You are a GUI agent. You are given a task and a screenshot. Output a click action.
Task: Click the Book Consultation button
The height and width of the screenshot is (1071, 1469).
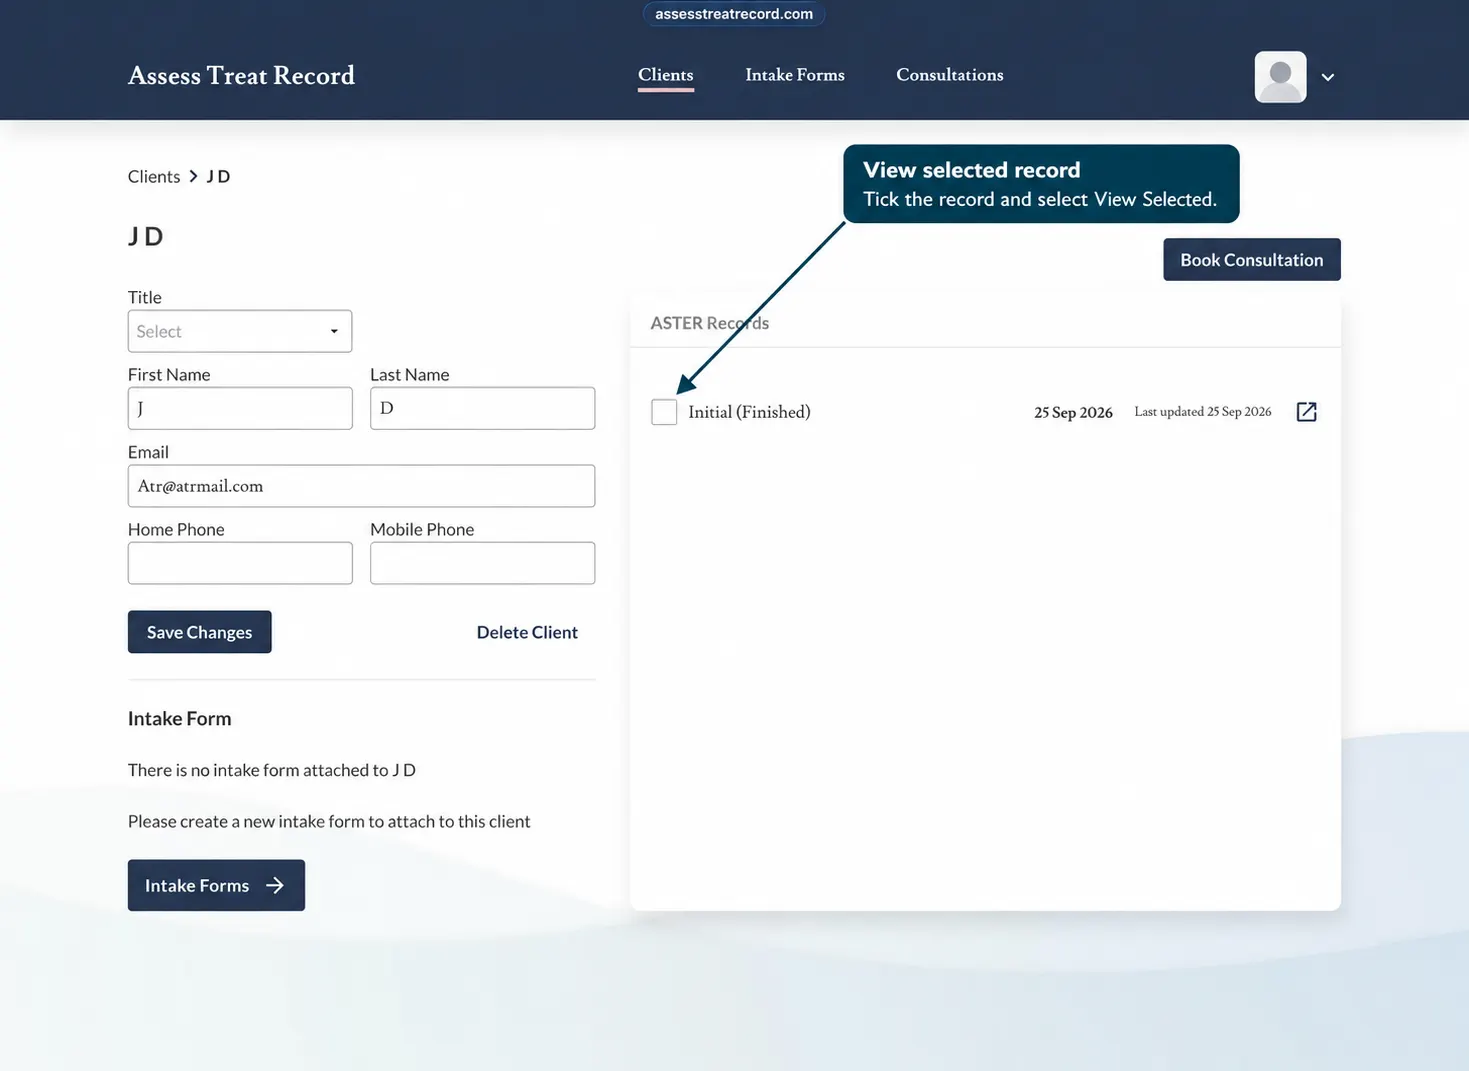1252,260
